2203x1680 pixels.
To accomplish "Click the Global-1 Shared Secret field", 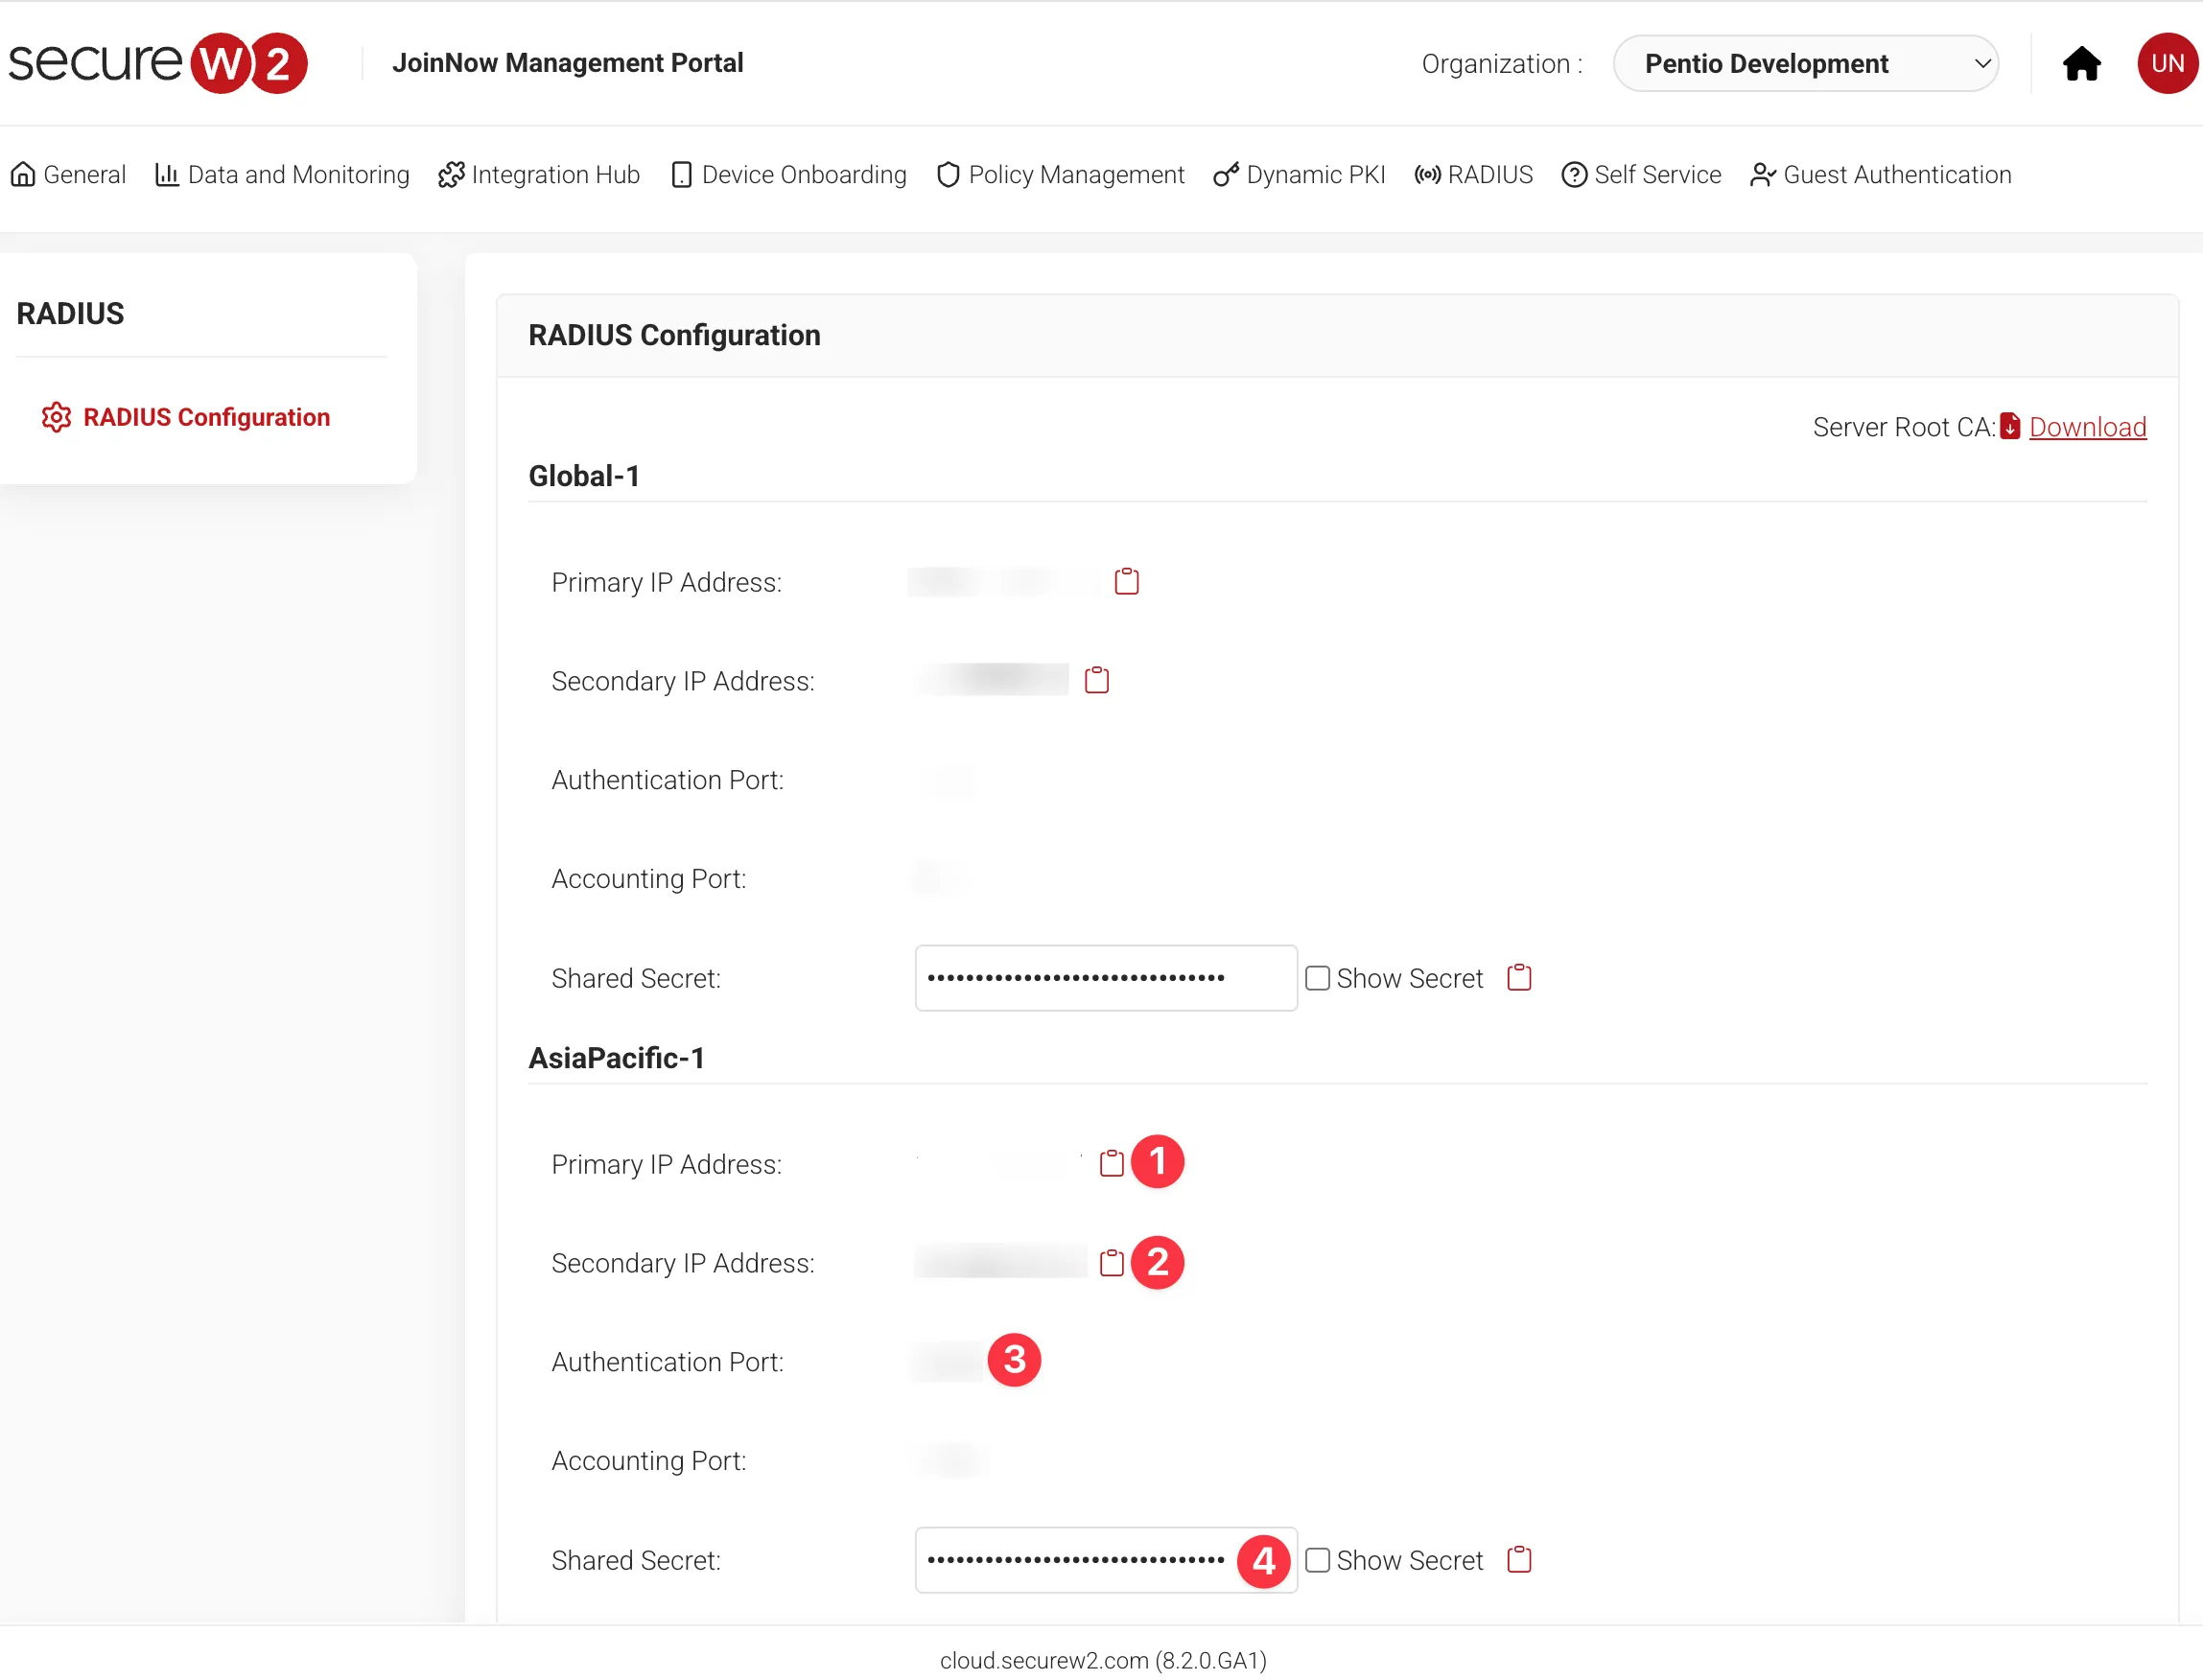I will pyautogui.click(x=1105, y=978).
